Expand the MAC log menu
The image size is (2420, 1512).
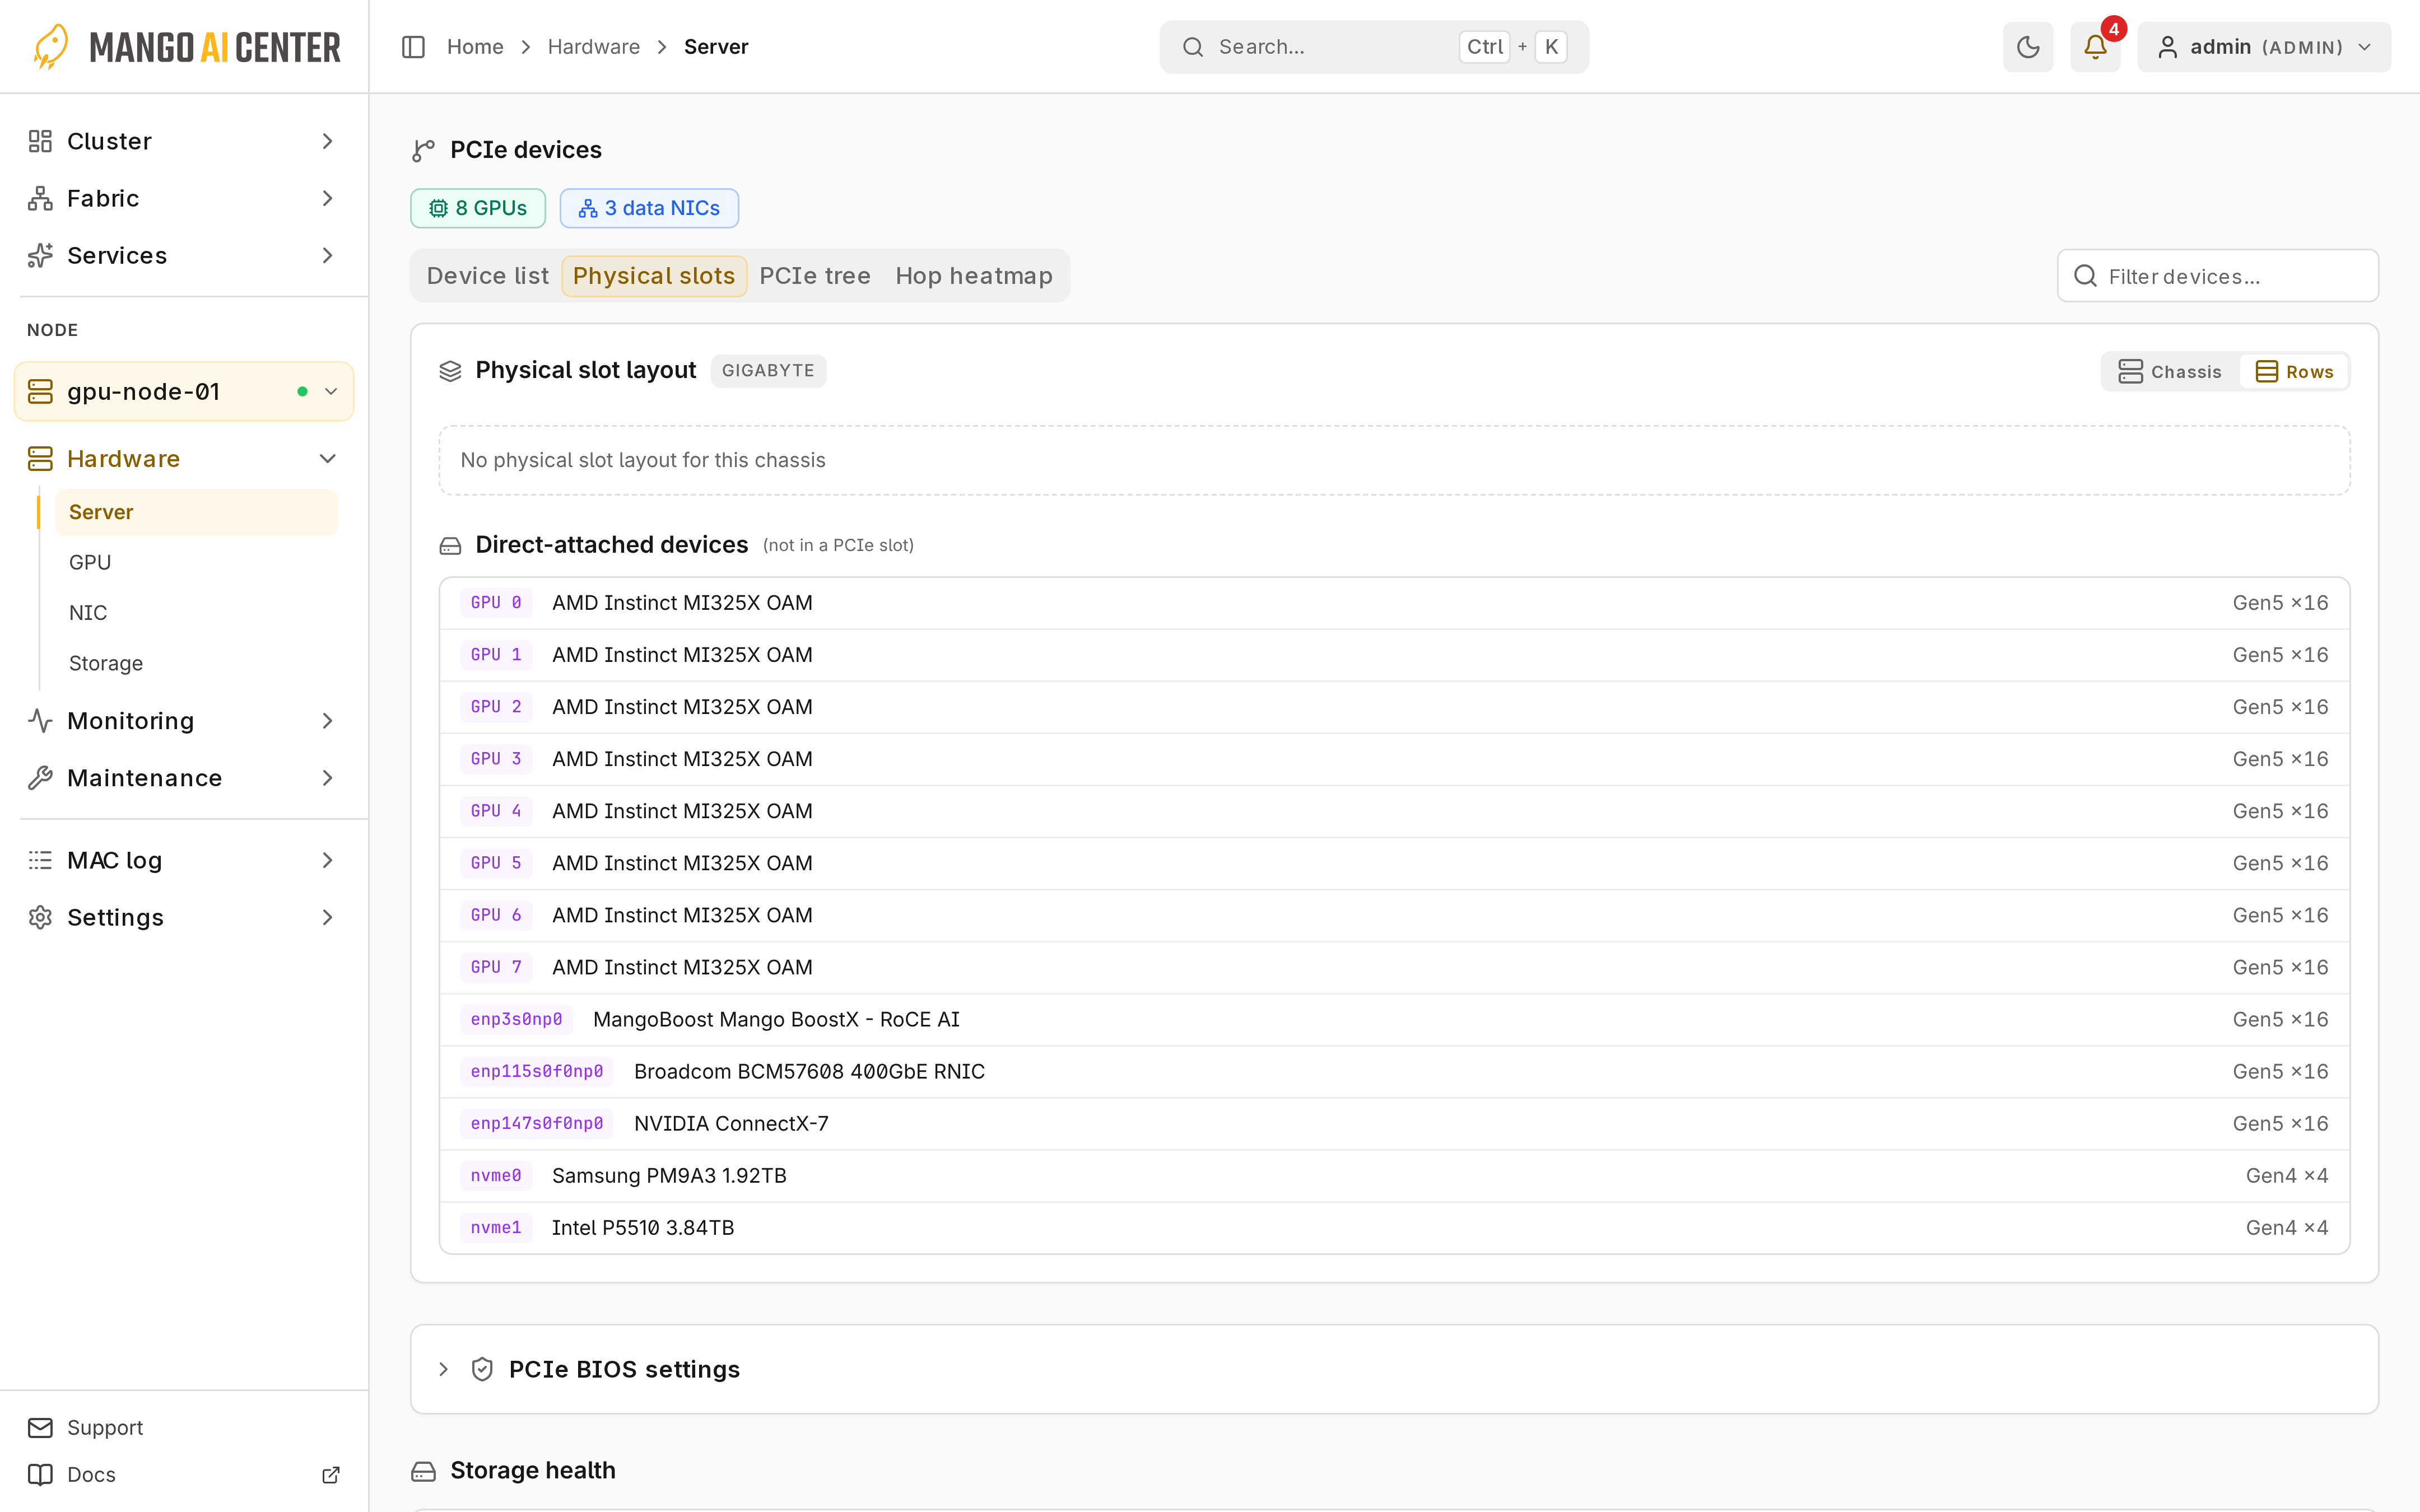184,860
